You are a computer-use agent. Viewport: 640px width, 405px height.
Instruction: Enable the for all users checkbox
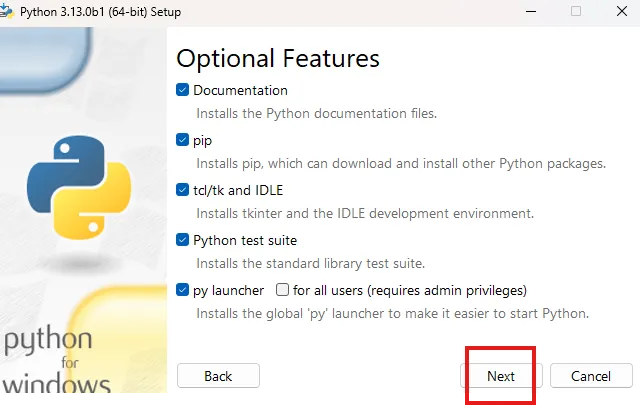[x=282, y=290]
